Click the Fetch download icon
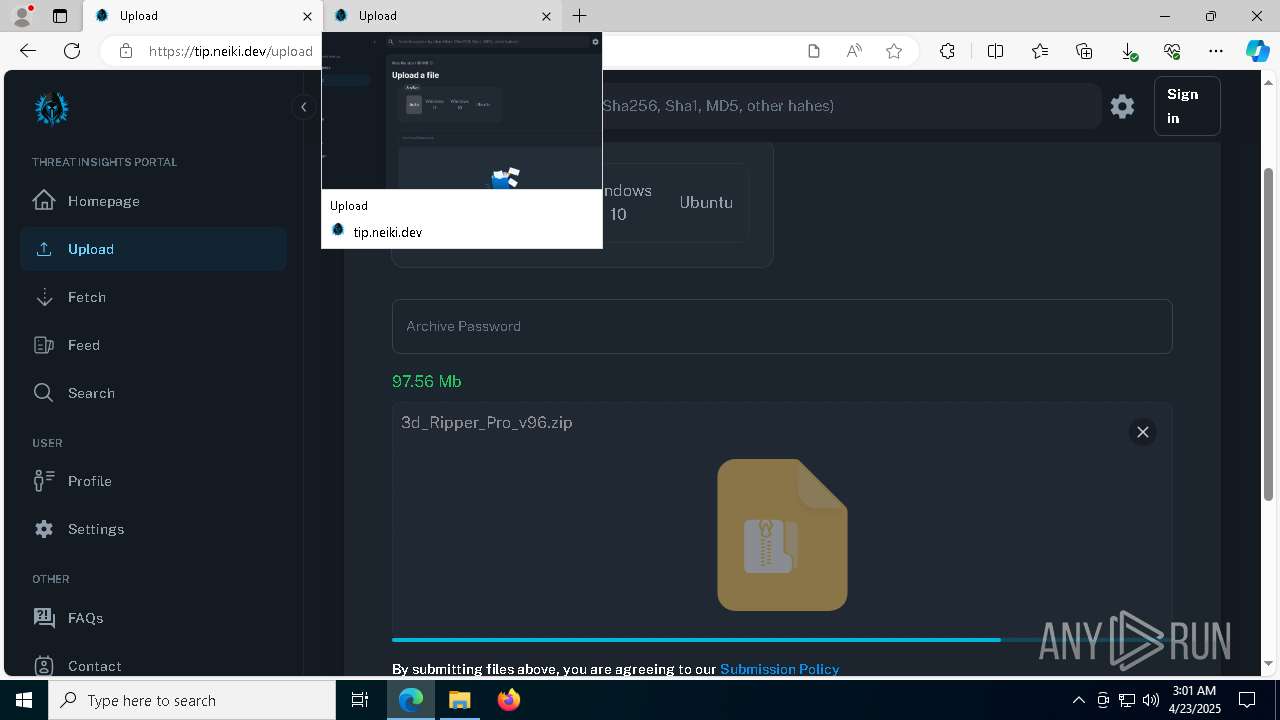Image resolution: width=1280 pixels, height=720 pixels. [x=44, y=297]
